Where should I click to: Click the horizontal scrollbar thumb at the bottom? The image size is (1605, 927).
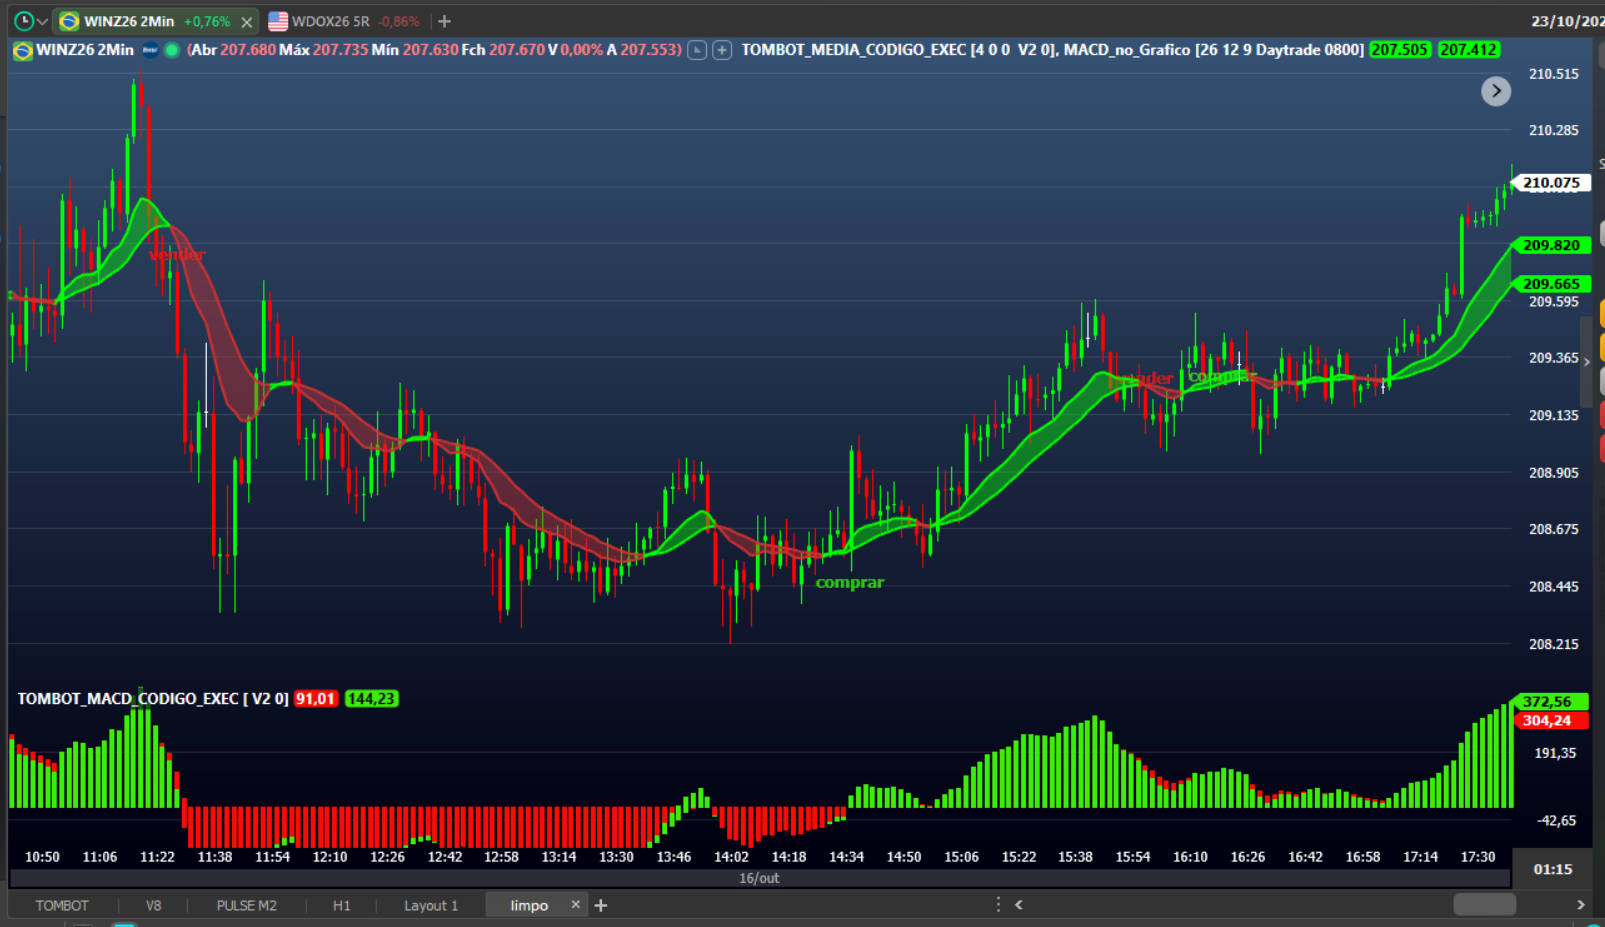pyautogui.click(x=1485, y=904)
